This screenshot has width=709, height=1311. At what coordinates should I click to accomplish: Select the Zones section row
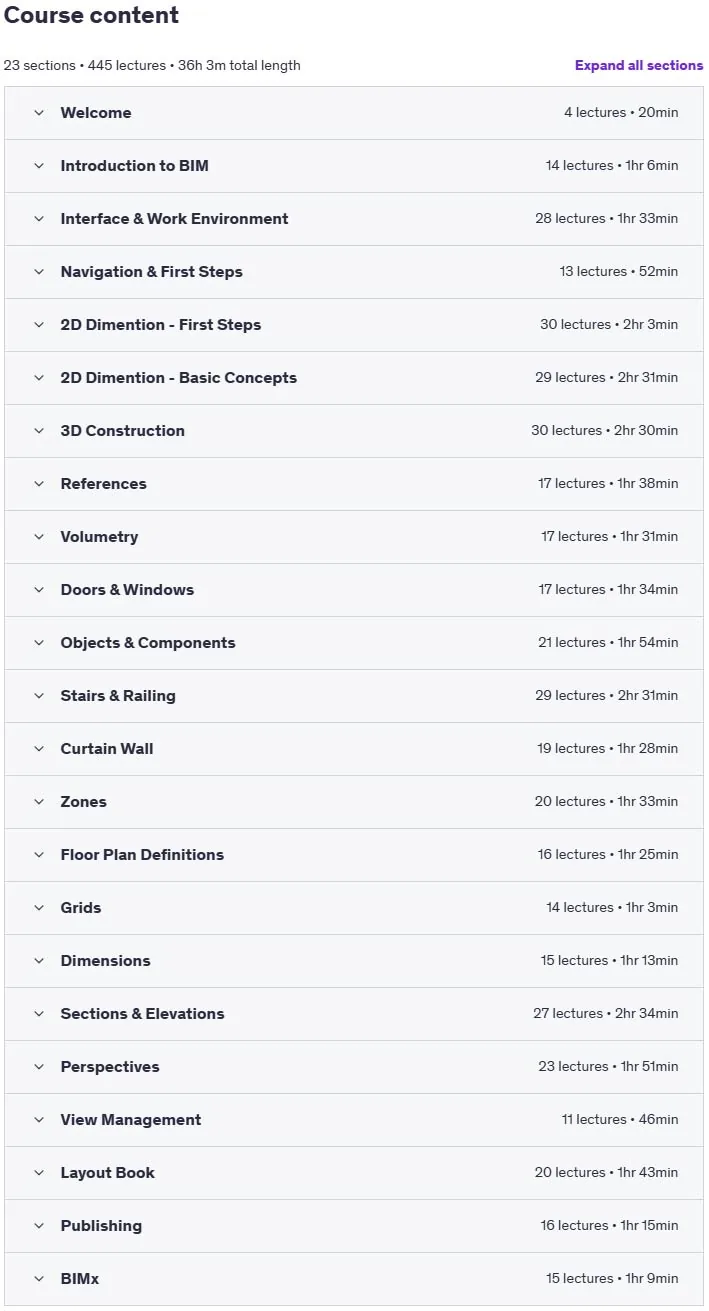pos(354,802)
